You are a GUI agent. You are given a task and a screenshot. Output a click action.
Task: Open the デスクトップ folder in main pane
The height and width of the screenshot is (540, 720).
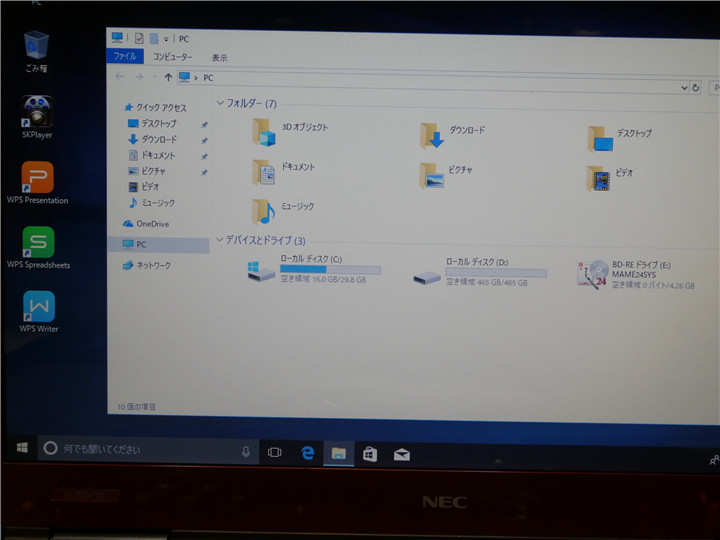tap(620, 138)
